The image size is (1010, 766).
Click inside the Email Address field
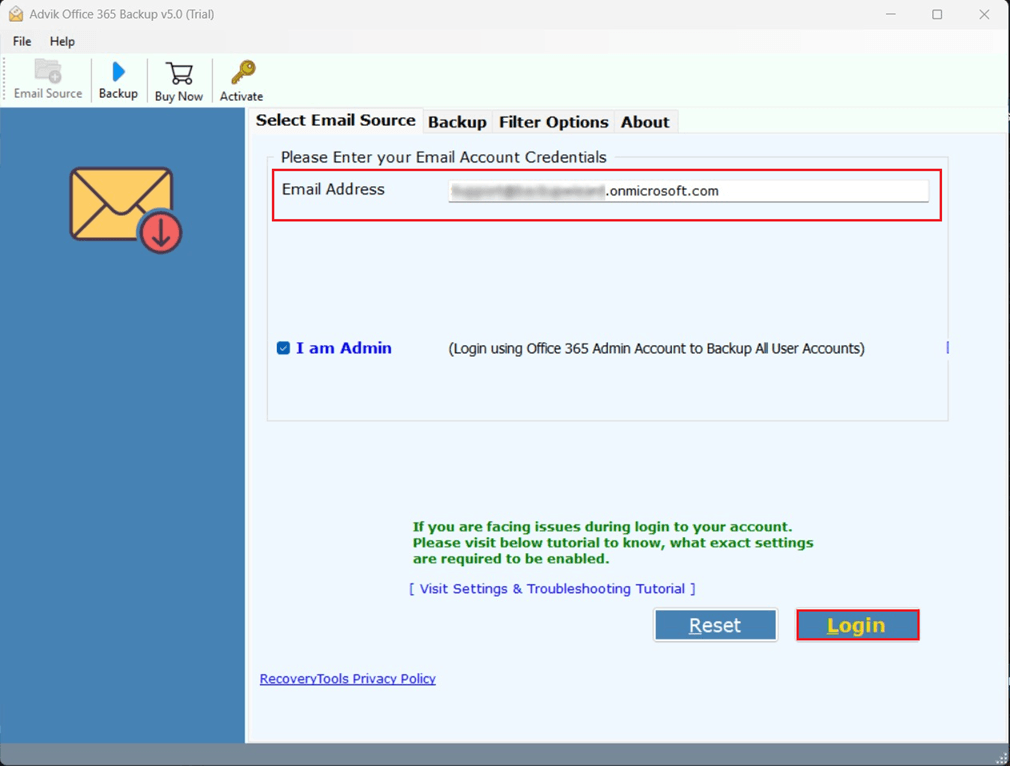[x=688, y=191]
